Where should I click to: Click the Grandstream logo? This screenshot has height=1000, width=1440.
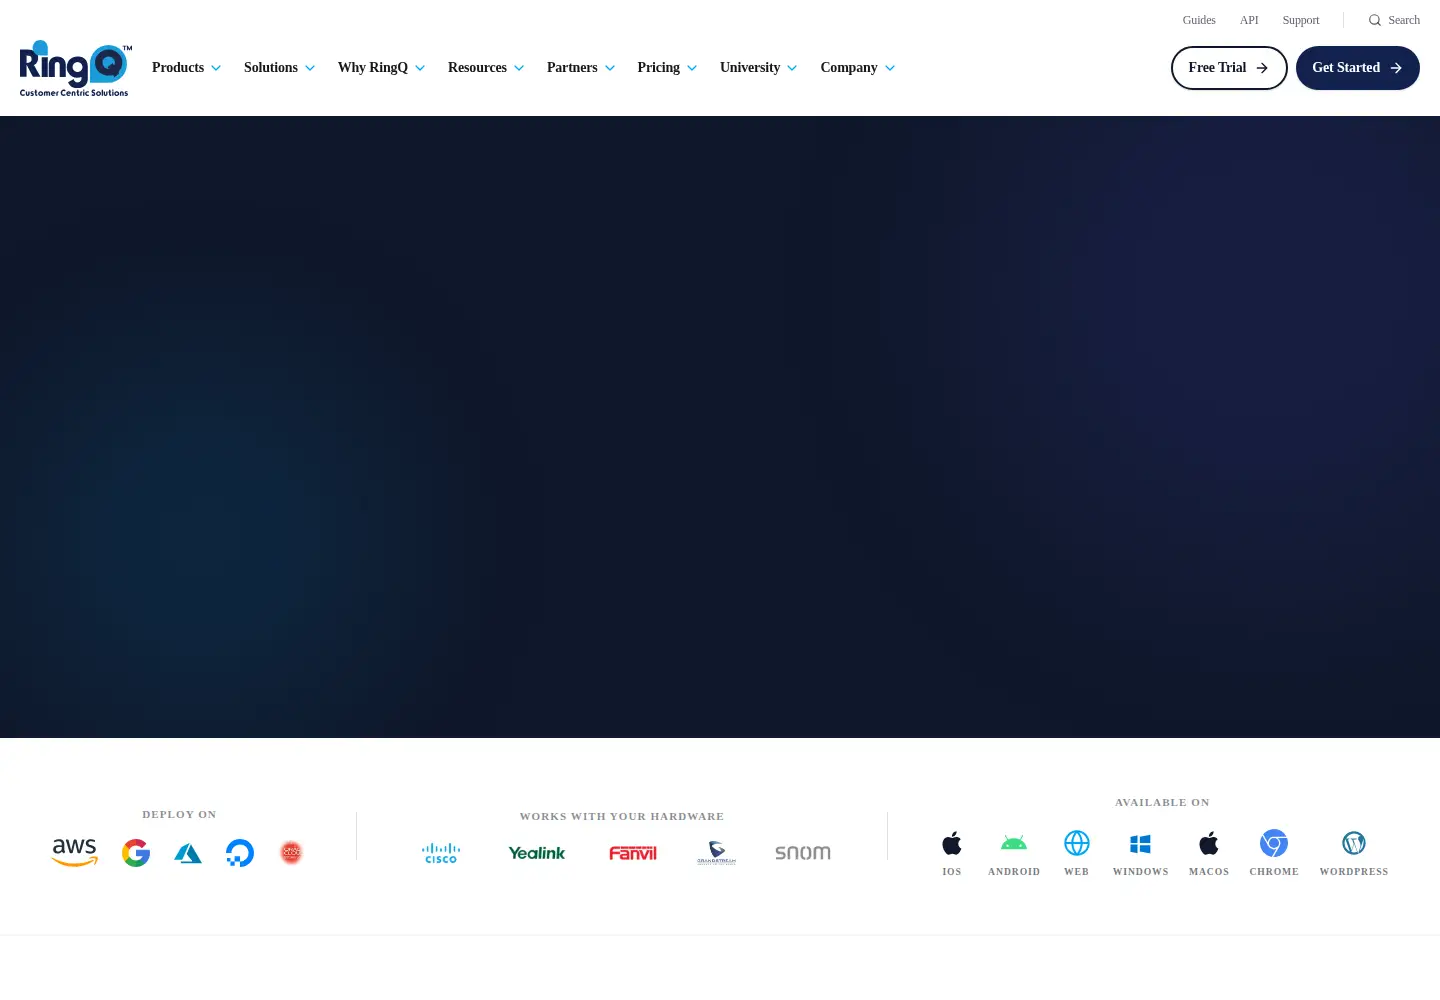(x=717, y=853)
